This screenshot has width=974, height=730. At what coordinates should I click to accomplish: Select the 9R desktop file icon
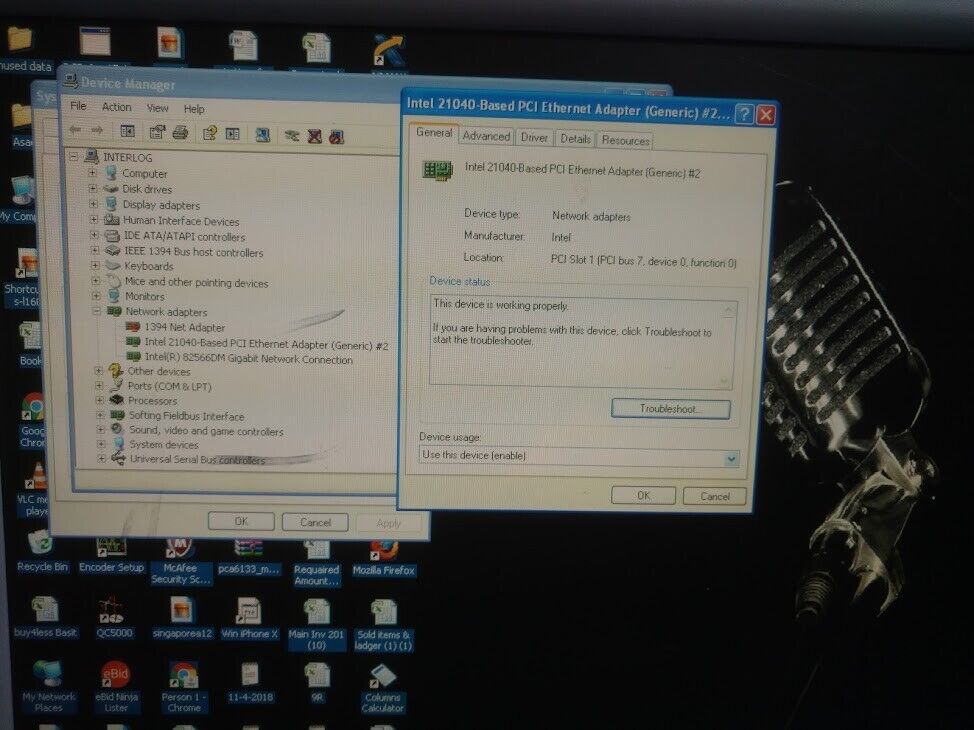point(317,683)
